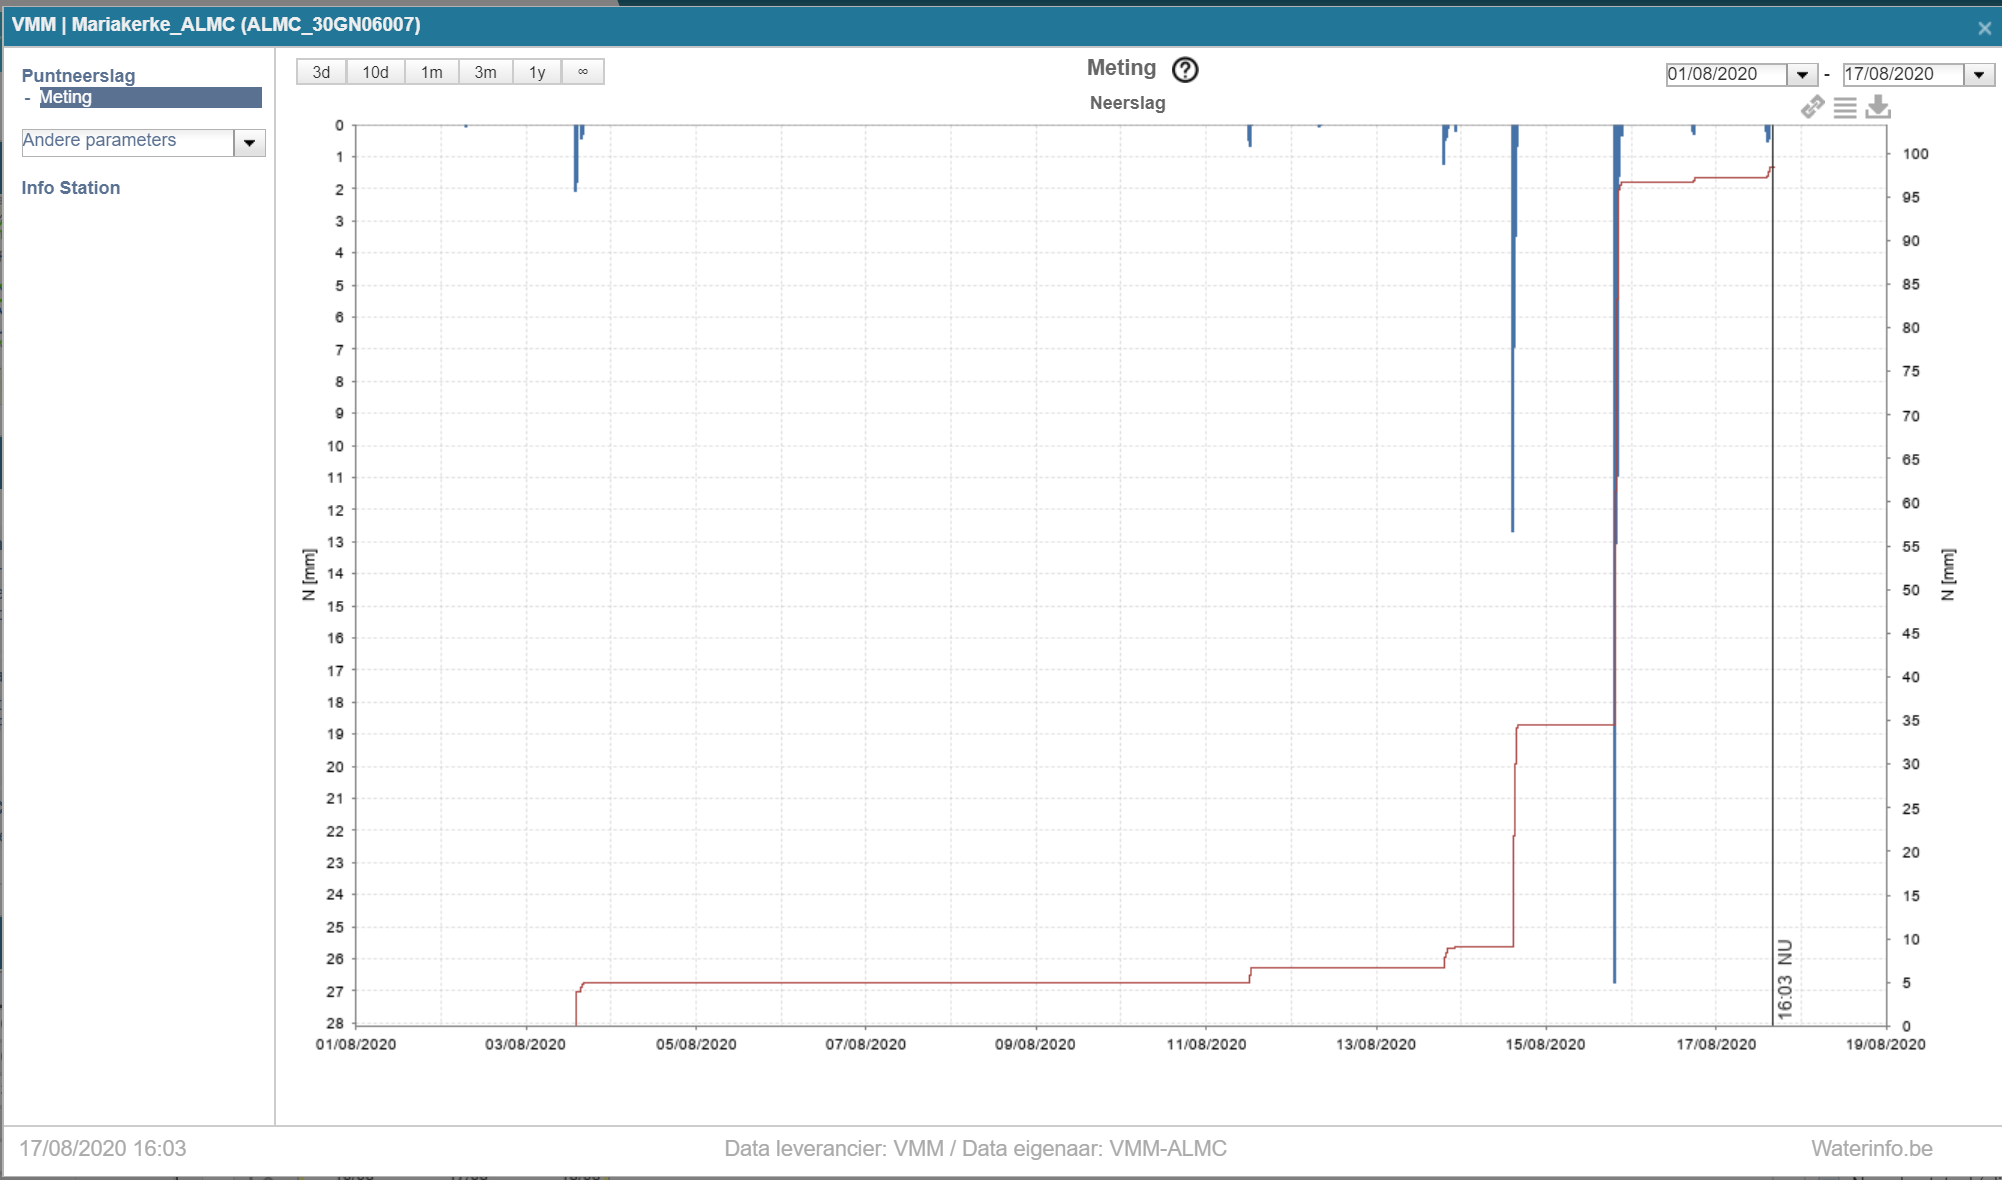Click x-axis label 05/08/2020
2002x1180 pixels.
tap(696, 1044)
